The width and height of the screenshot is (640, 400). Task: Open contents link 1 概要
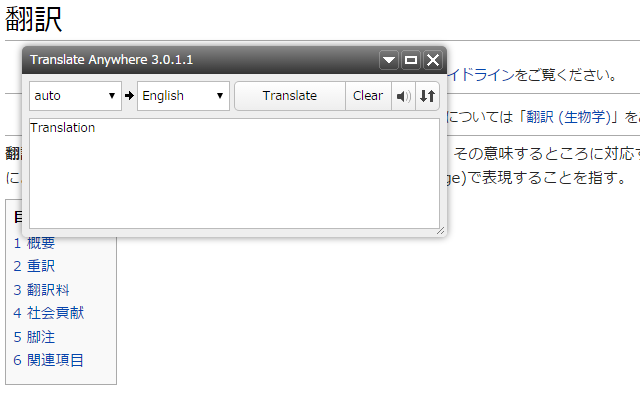34,243
